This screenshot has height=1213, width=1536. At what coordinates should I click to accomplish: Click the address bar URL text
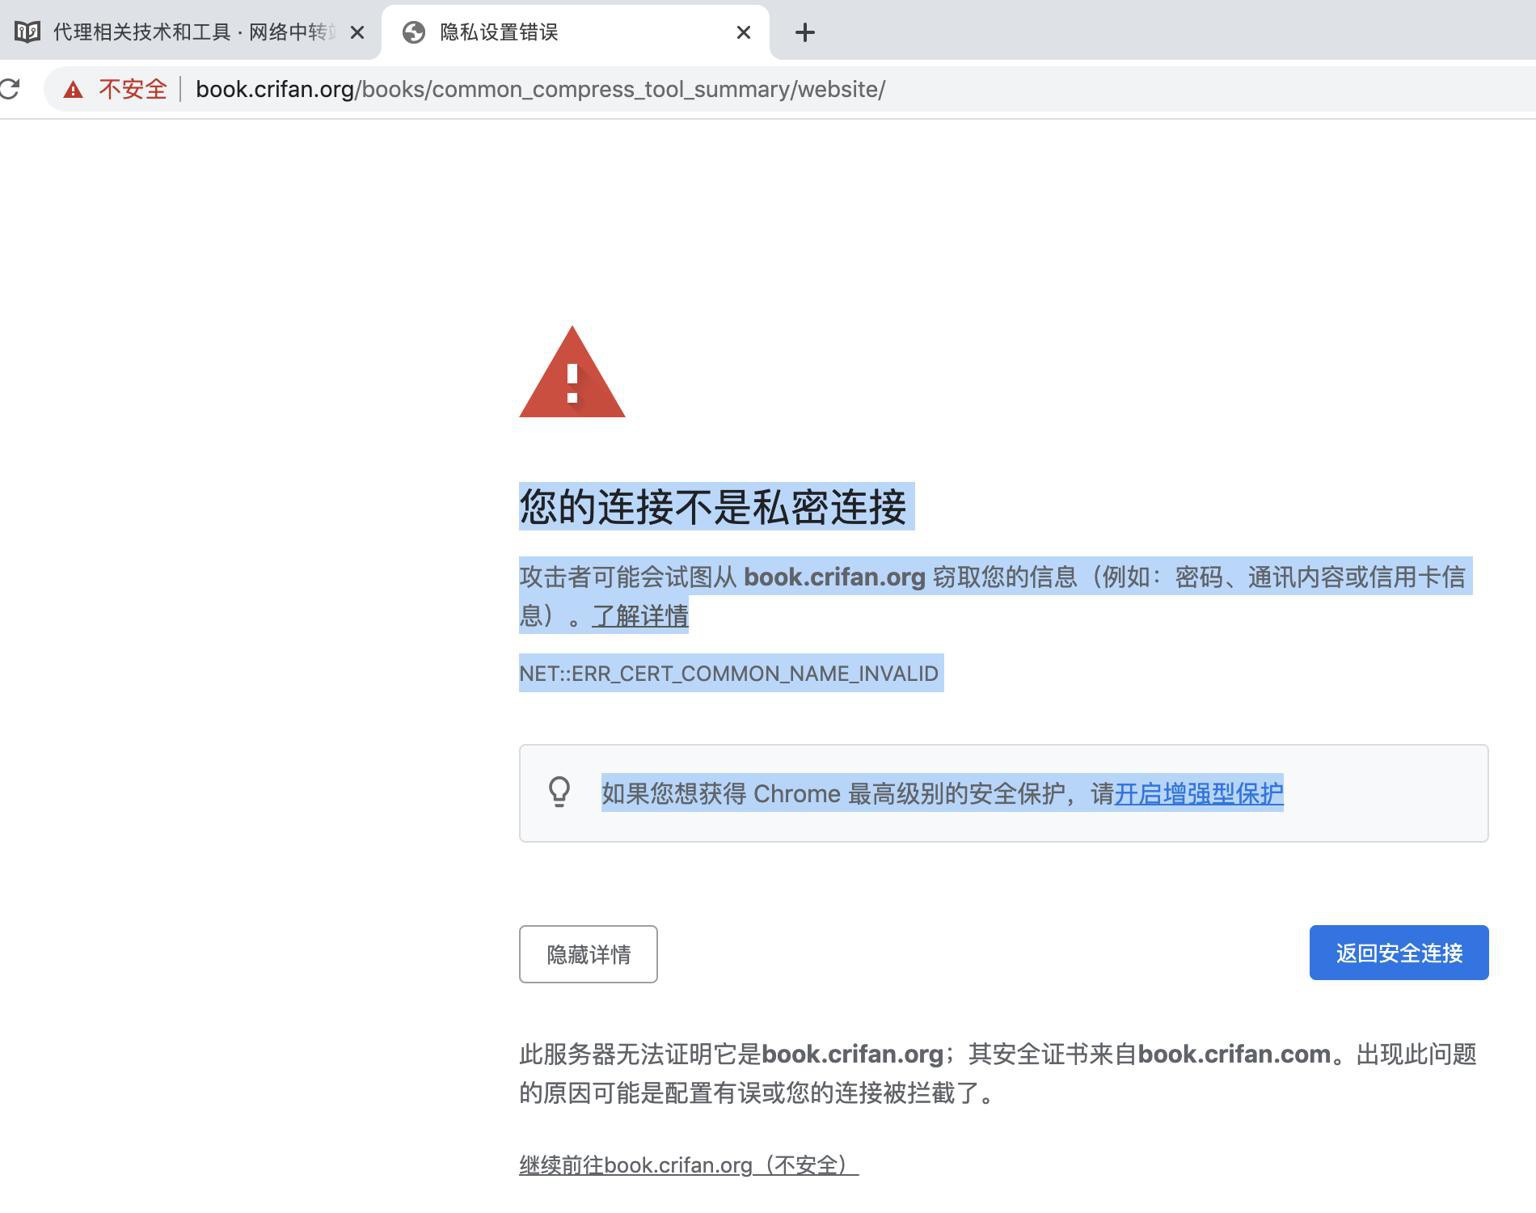[540, 89]
